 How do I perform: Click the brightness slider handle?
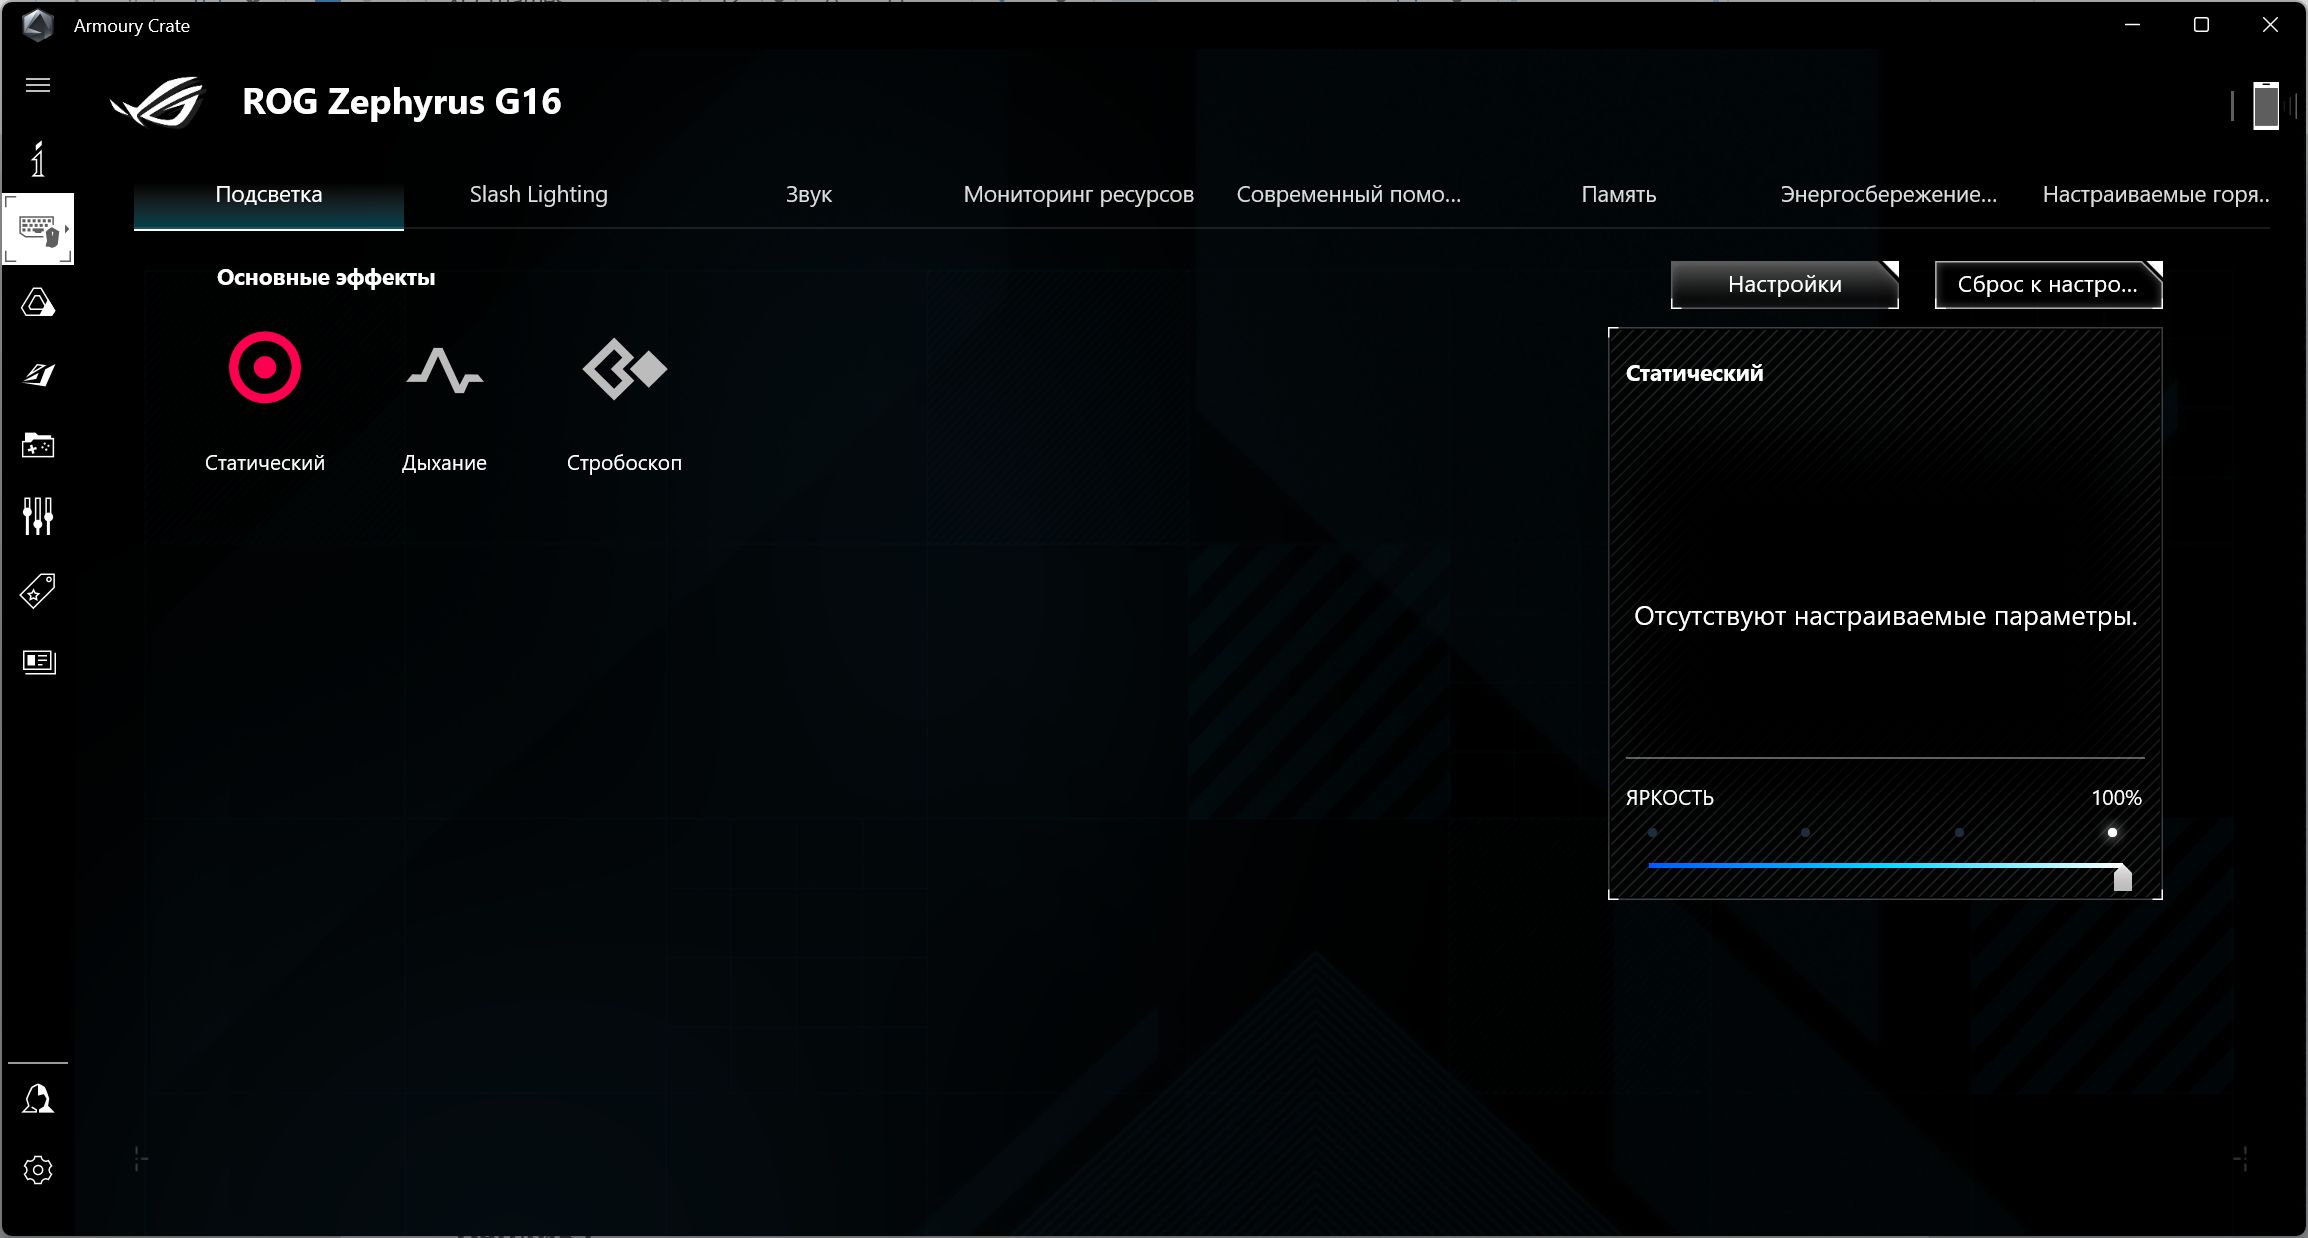tap(2122, 876)
